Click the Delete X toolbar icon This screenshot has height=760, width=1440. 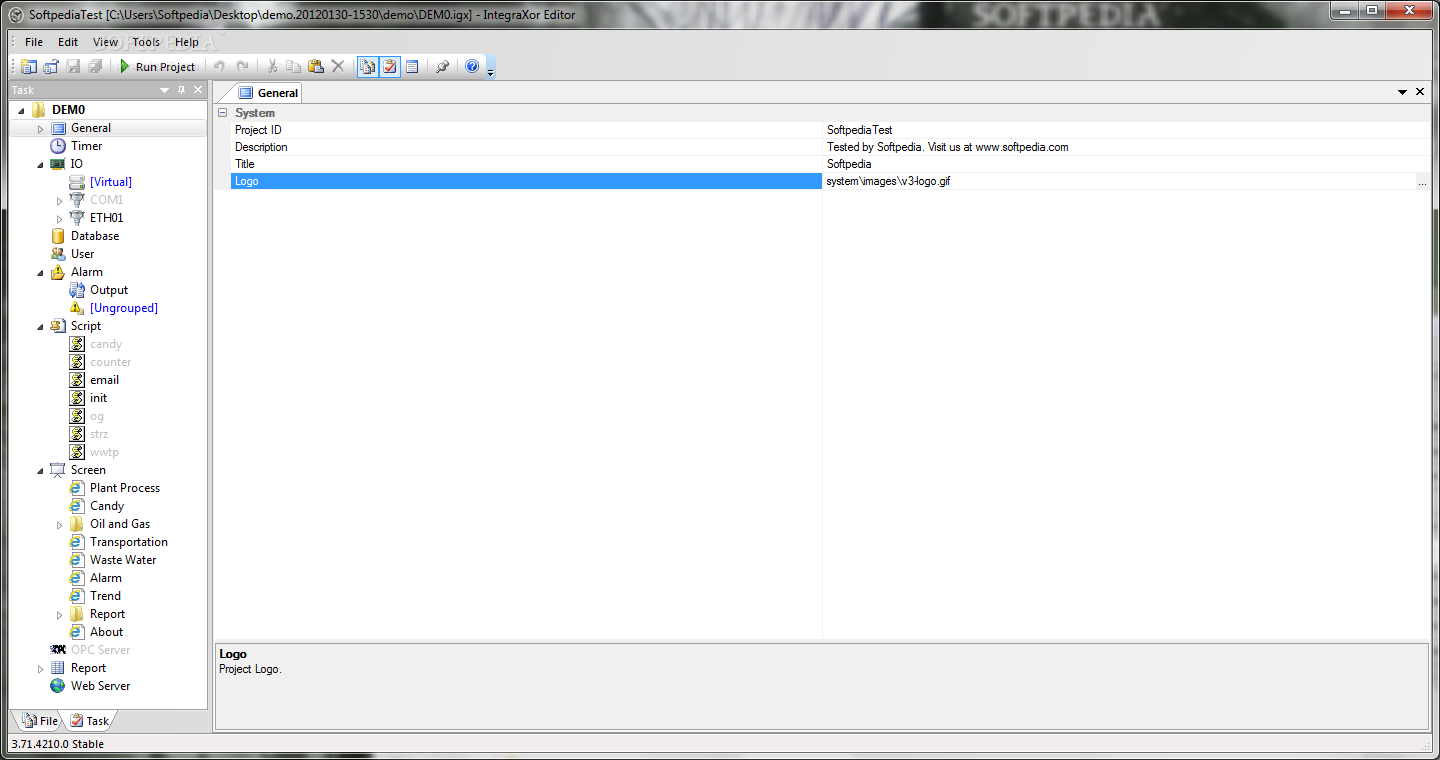click(x=337, y=67)
